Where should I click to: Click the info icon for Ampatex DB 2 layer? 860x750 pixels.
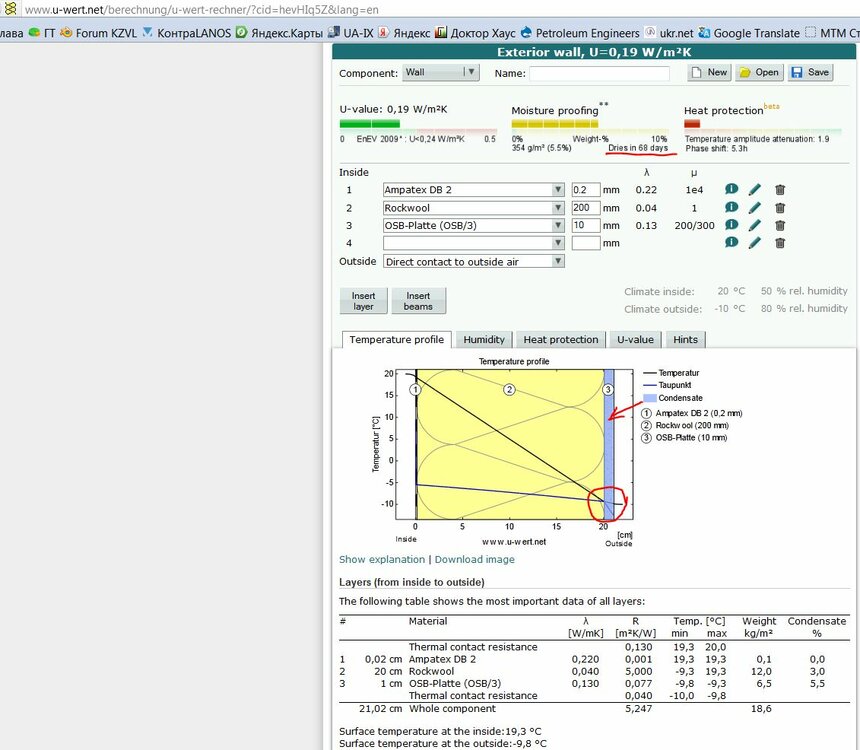(731, 189)
